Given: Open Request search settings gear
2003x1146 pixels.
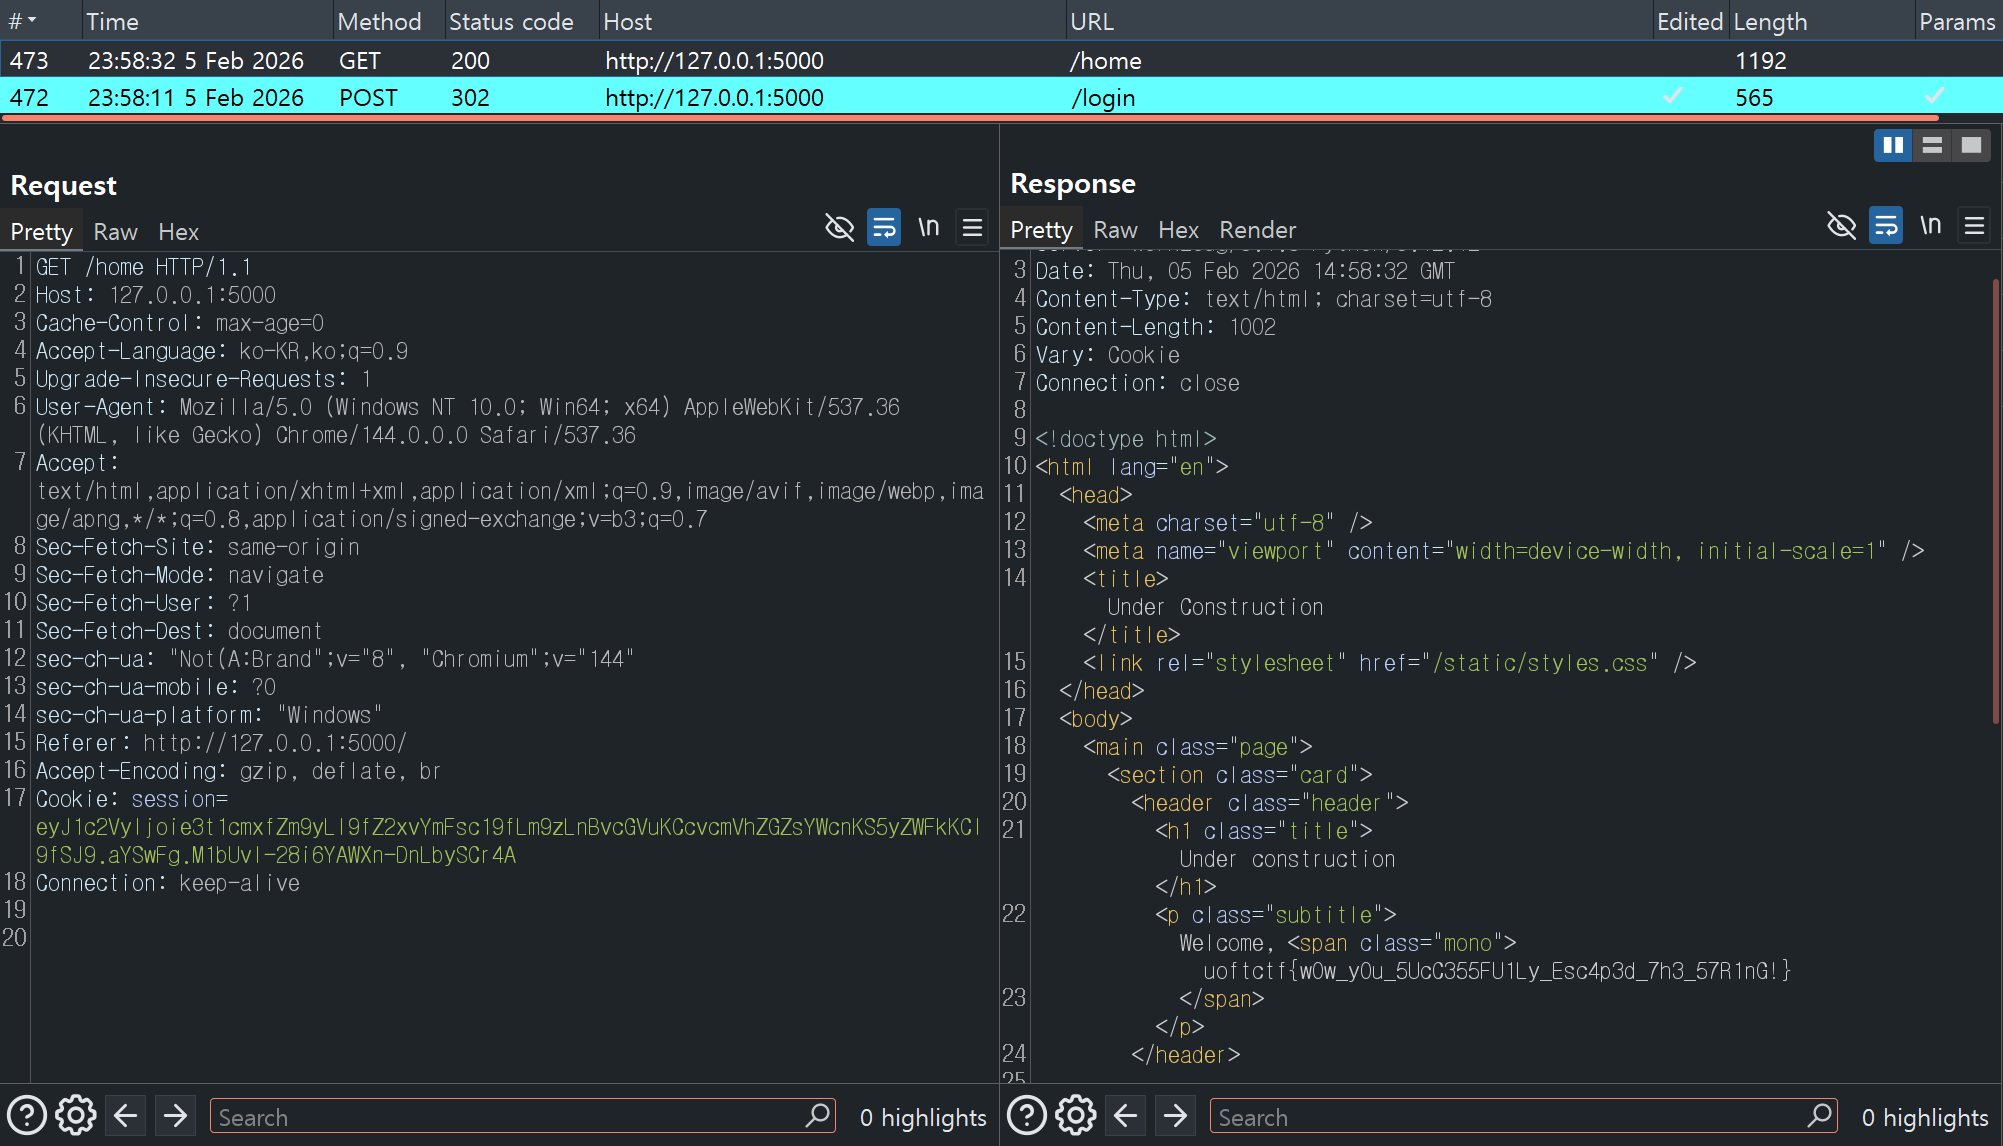Looking at the screenshot, I should pos(76,1115).
